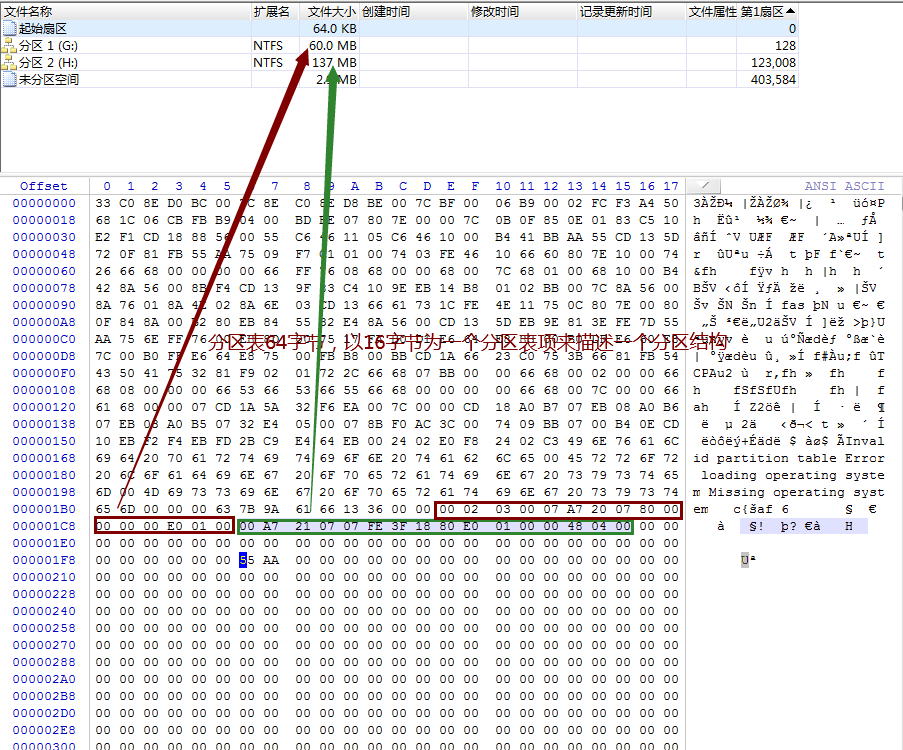Click hex column header 0
The image size is (903, 750).
[x=107, y=185]
